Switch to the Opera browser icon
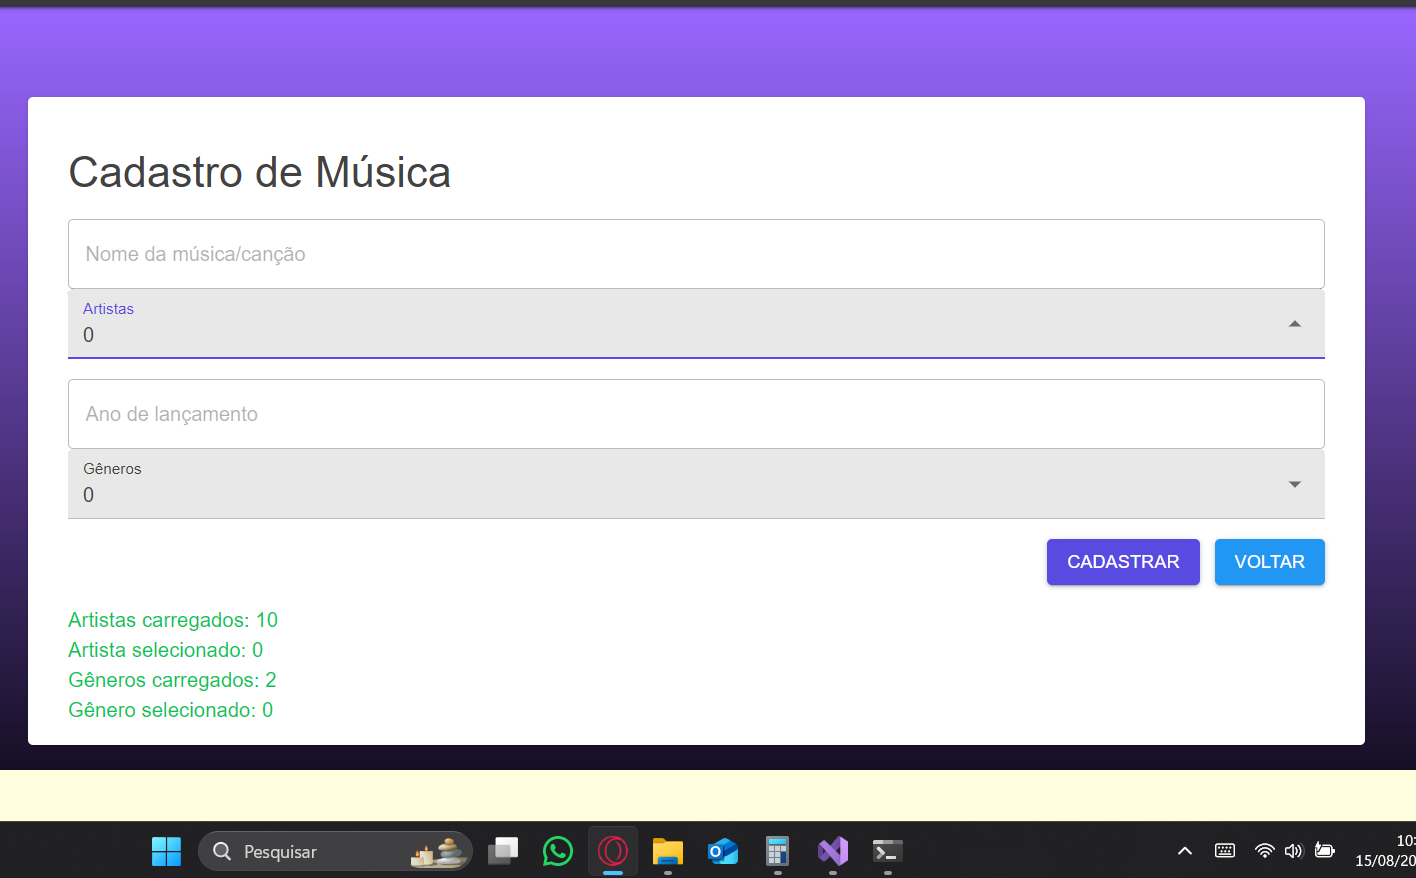 [x=613, y=851]
